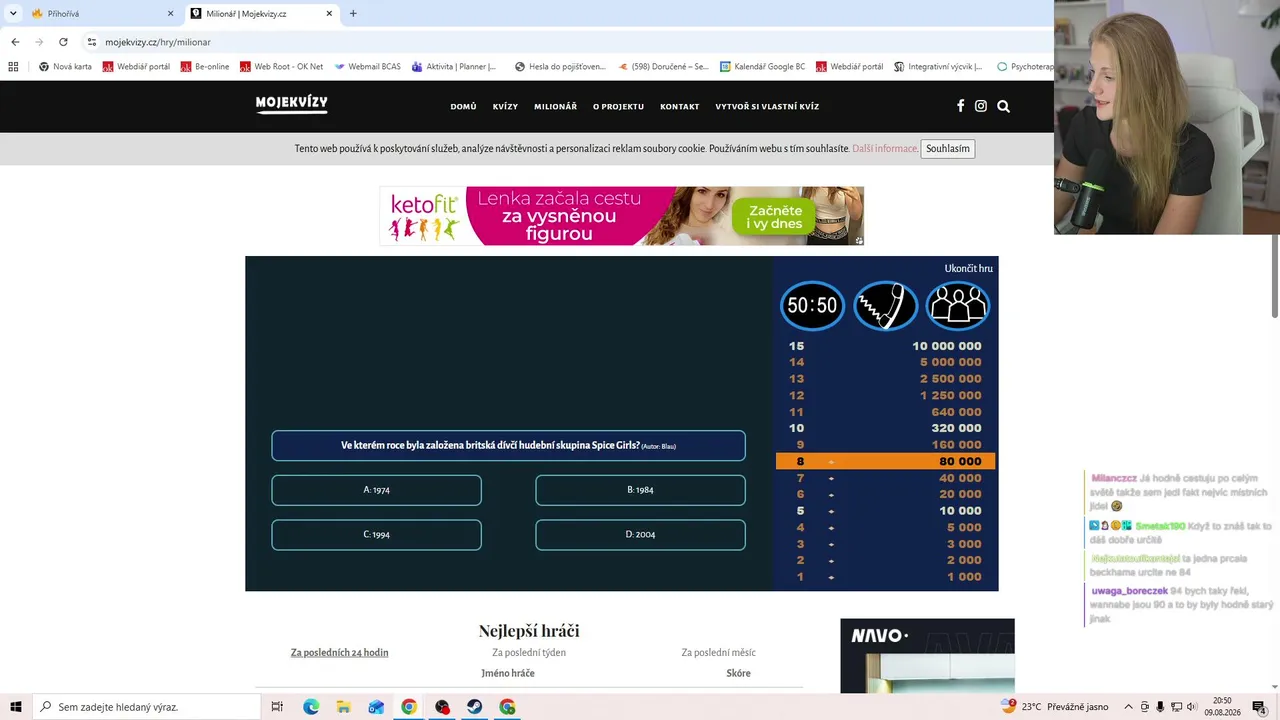Open the notification center icon

(x=1260, y=707)
